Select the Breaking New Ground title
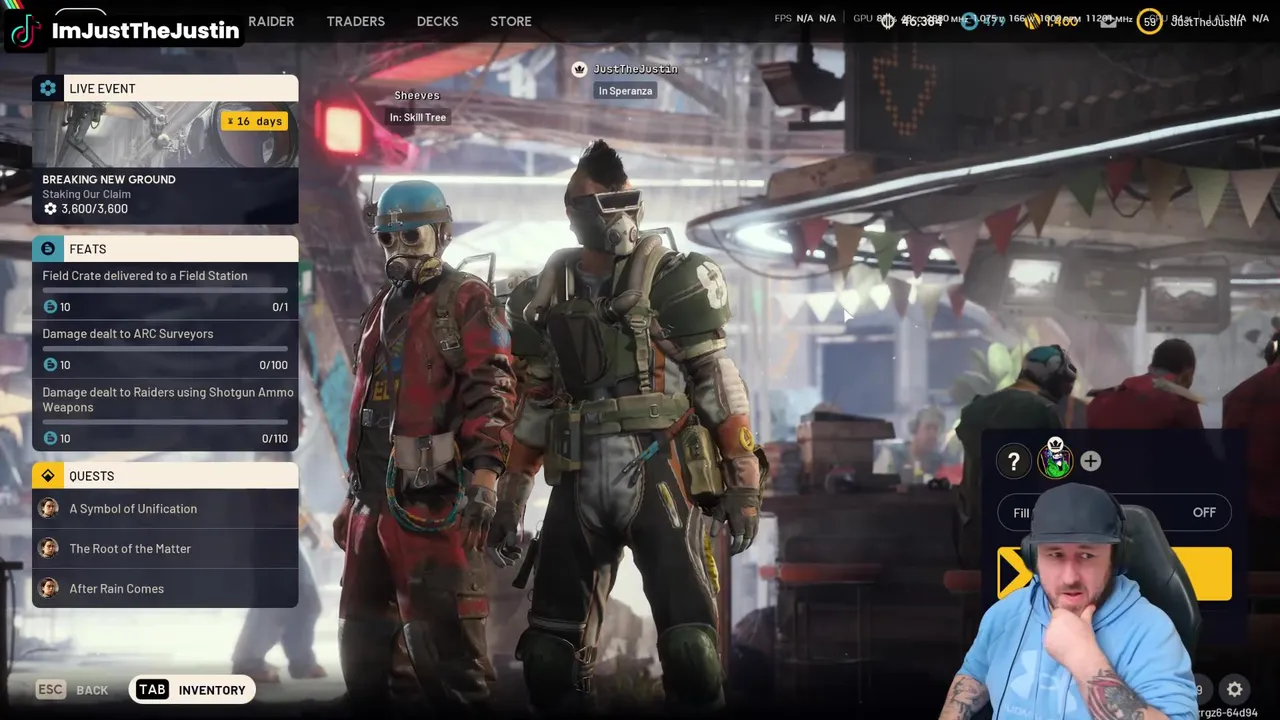 (109, 179)
